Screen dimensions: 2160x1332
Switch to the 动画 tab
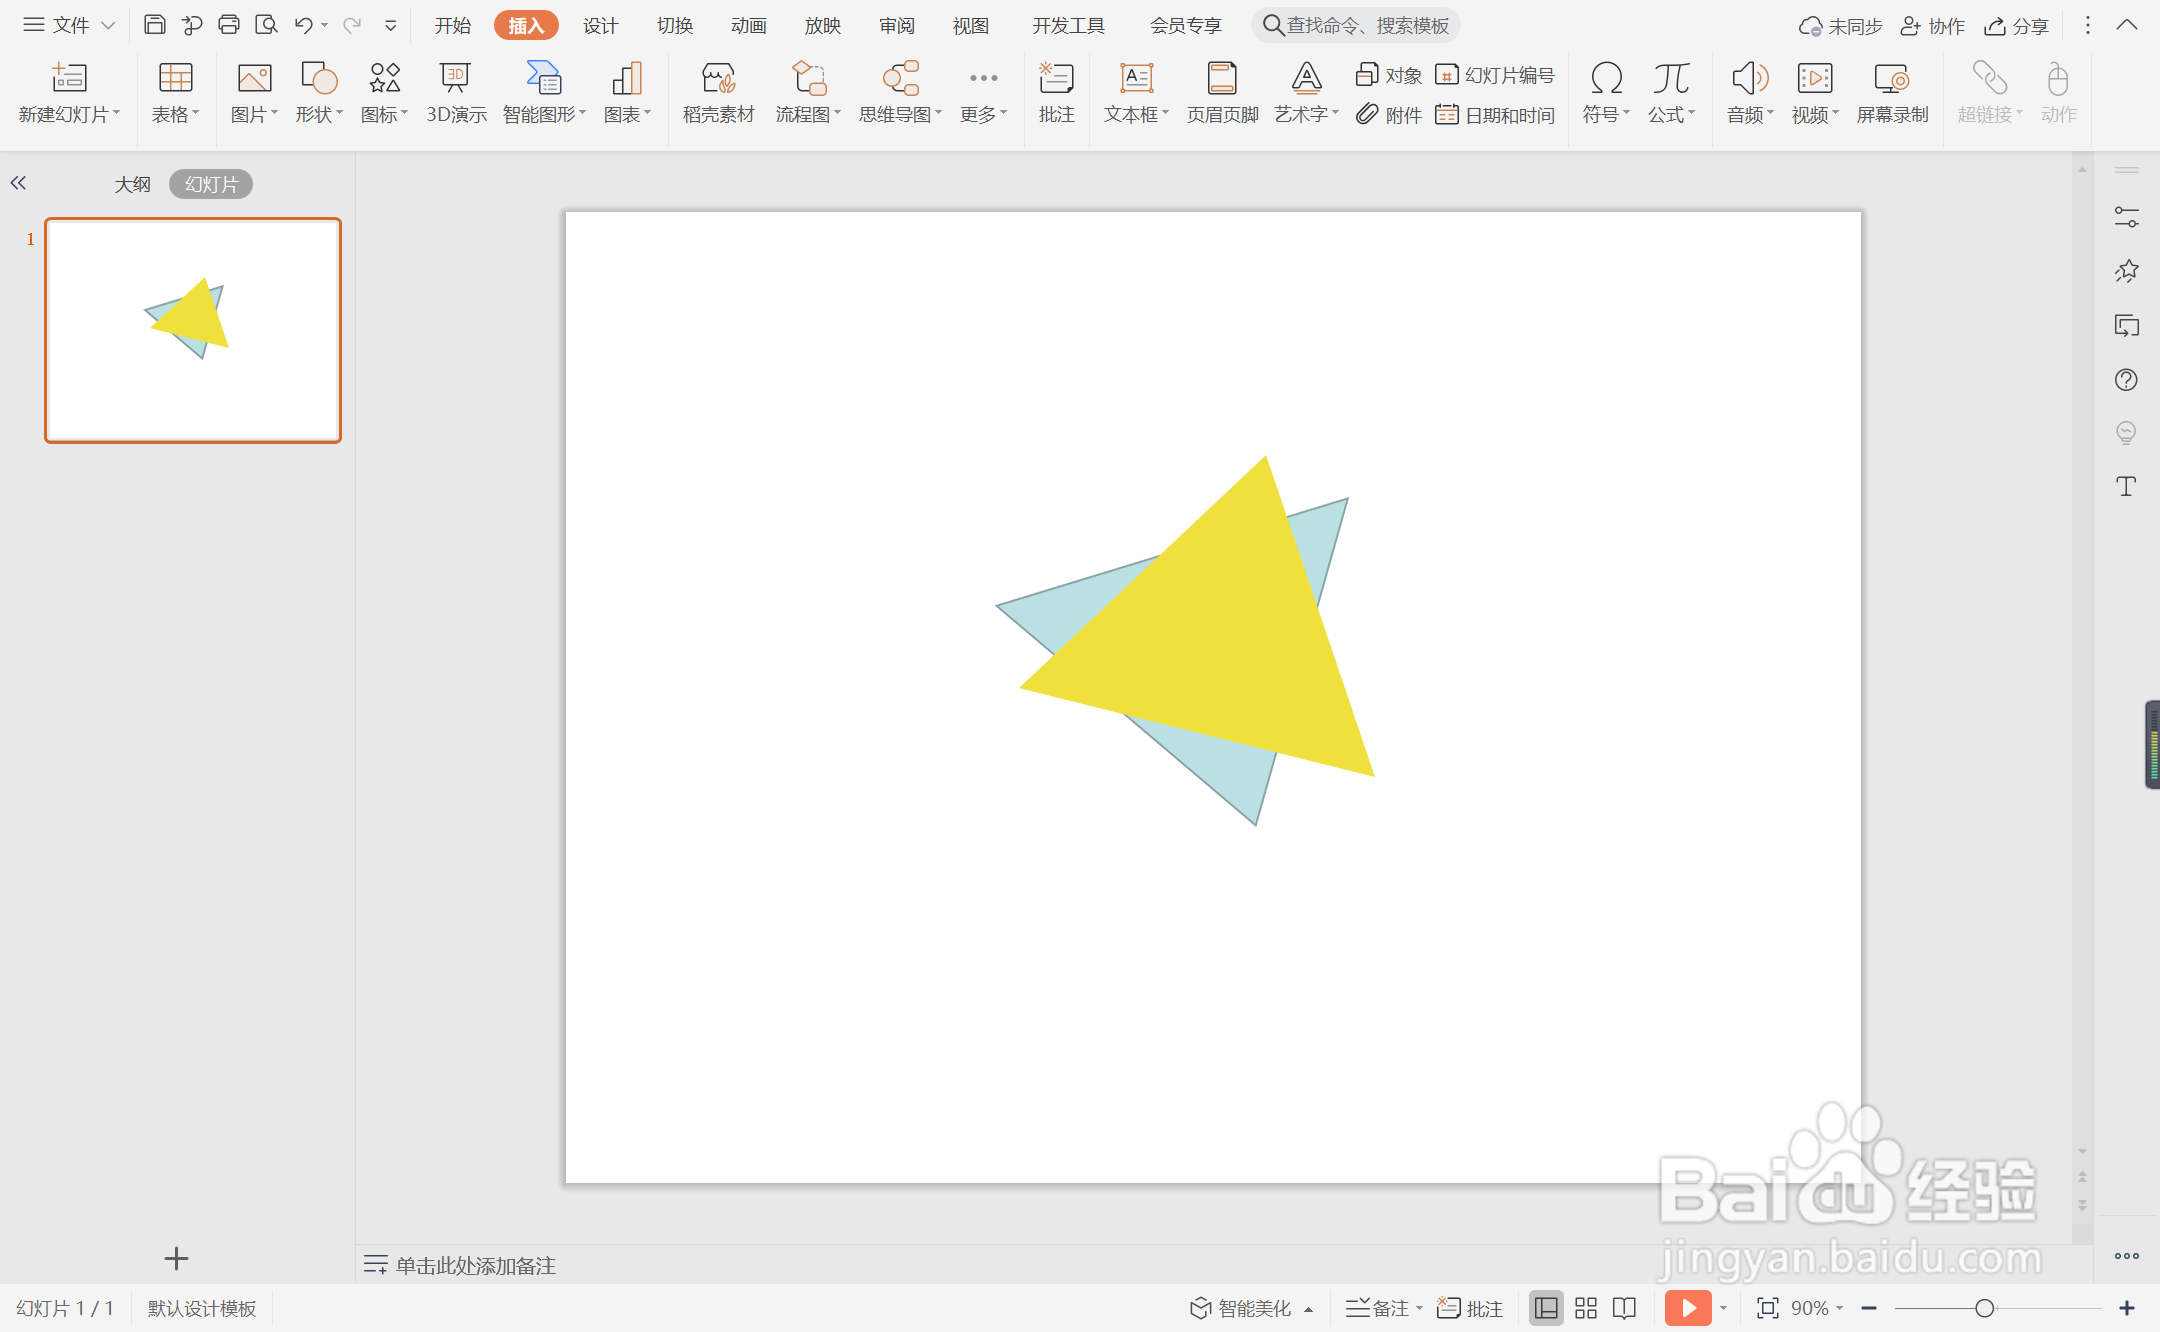(749, 25)
